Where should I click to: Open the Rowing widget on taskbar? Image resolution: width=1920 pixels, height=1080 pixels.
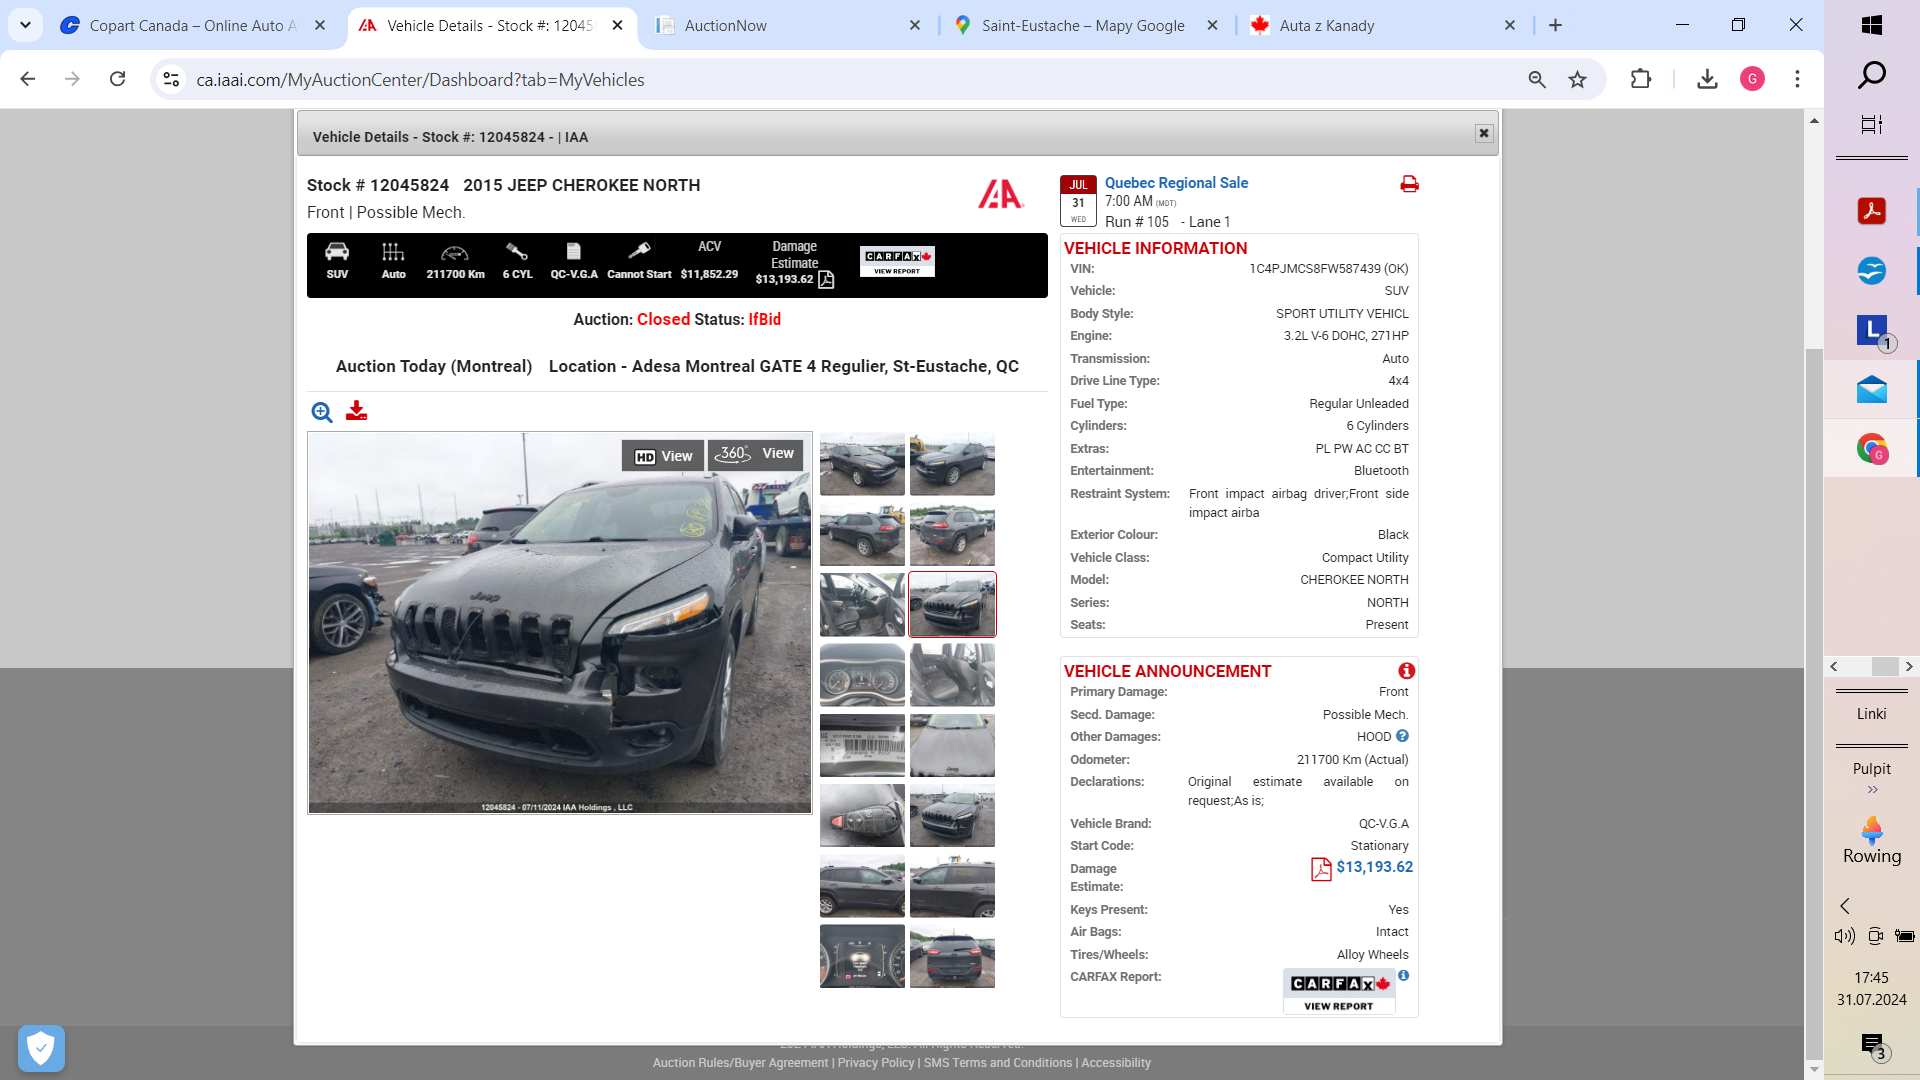point(1871,841)
